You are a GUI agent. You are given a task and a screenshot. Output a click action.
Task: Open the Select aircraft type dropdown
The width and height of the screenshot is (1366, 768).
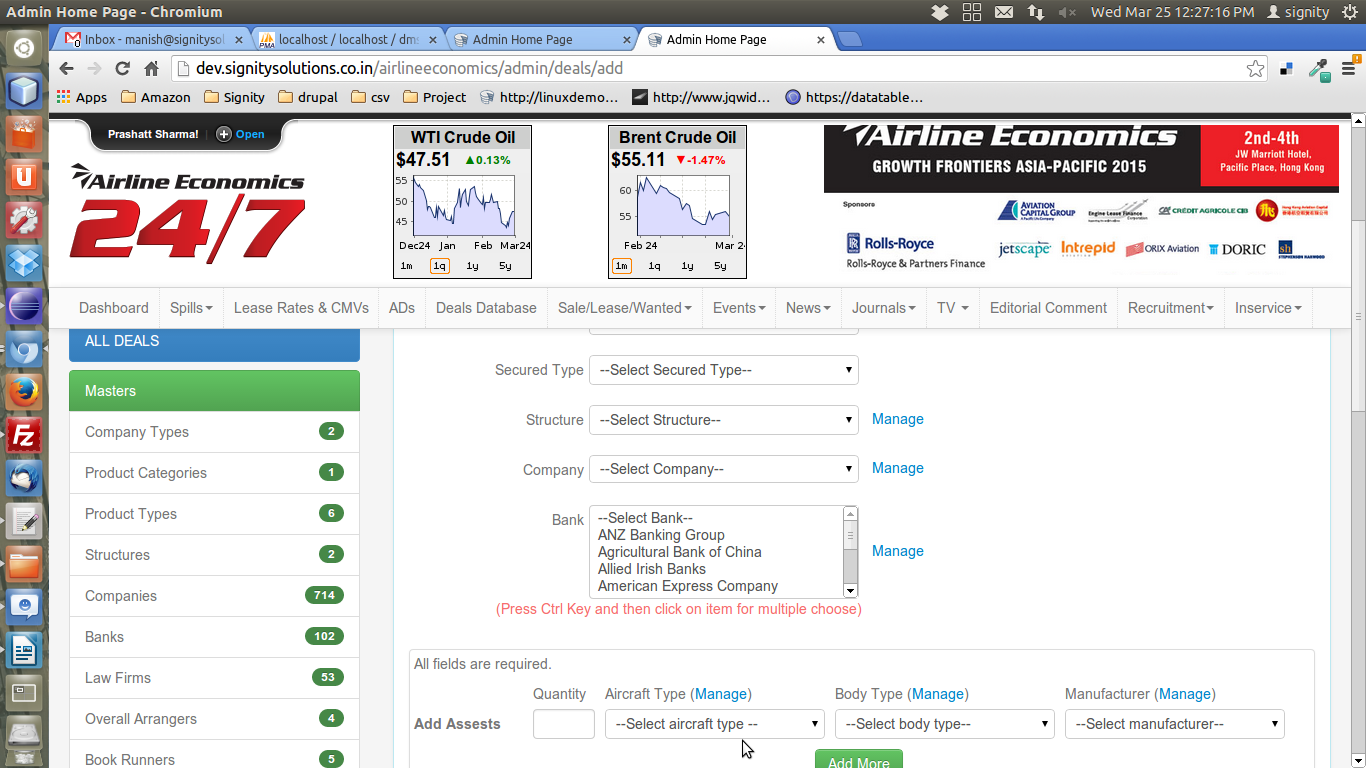point(715,724)
